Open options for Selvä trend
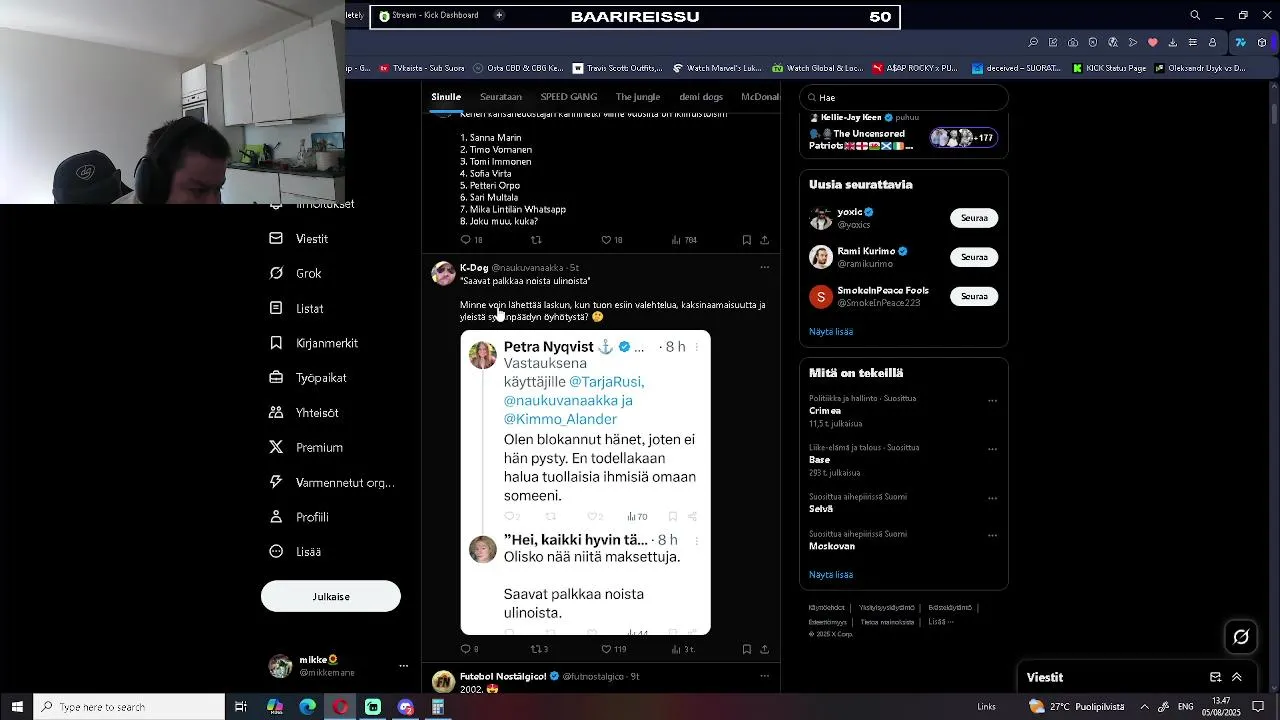The height and width of the screenshot is (720, 1280). tap(993, 499)
